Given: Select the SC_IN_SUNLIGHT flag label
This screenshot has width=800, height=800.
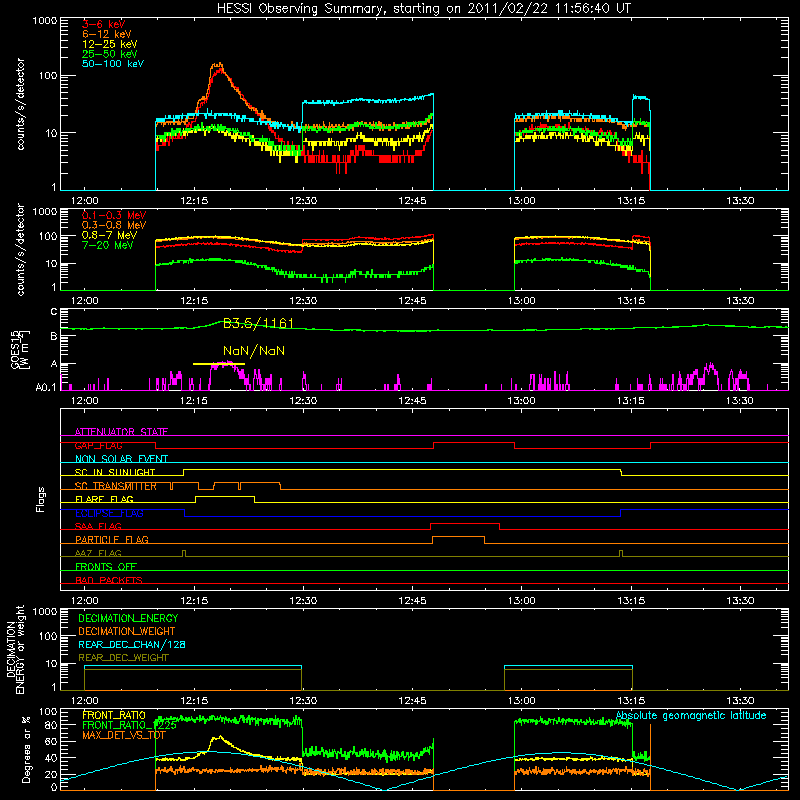Looking at the screenshot, I should click(x=115, y=472).
